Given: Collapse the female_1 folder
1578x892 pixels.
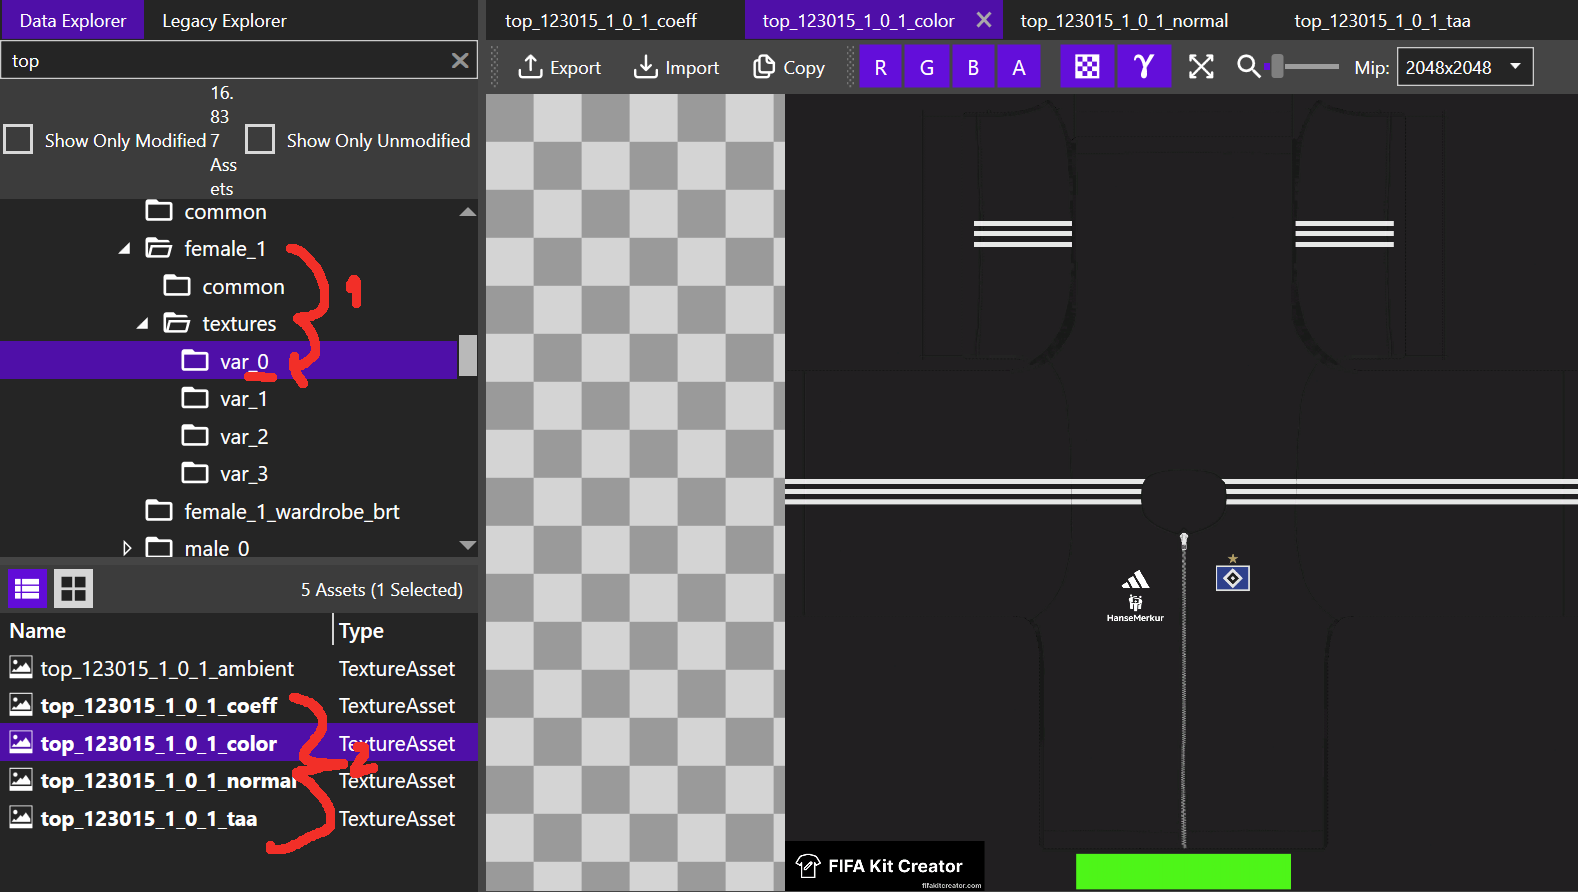Looking at the screenshot, I should 124,249.
